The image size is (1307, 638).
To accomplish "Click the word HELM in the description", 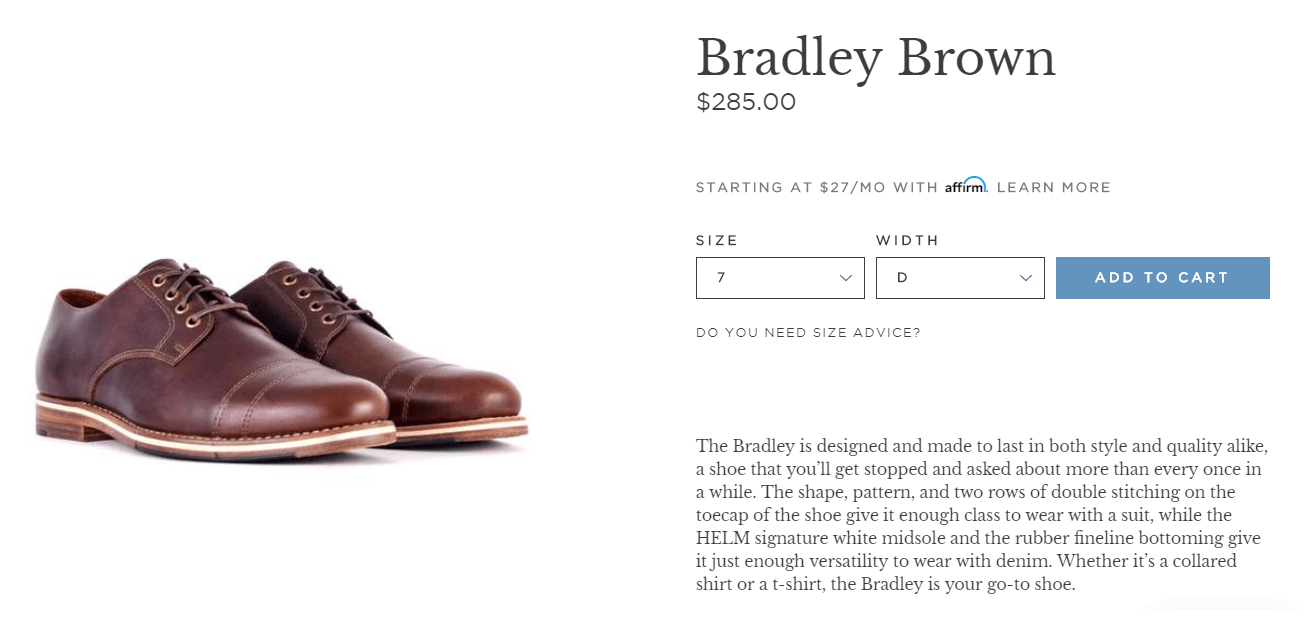I will [x=719, y=538].
